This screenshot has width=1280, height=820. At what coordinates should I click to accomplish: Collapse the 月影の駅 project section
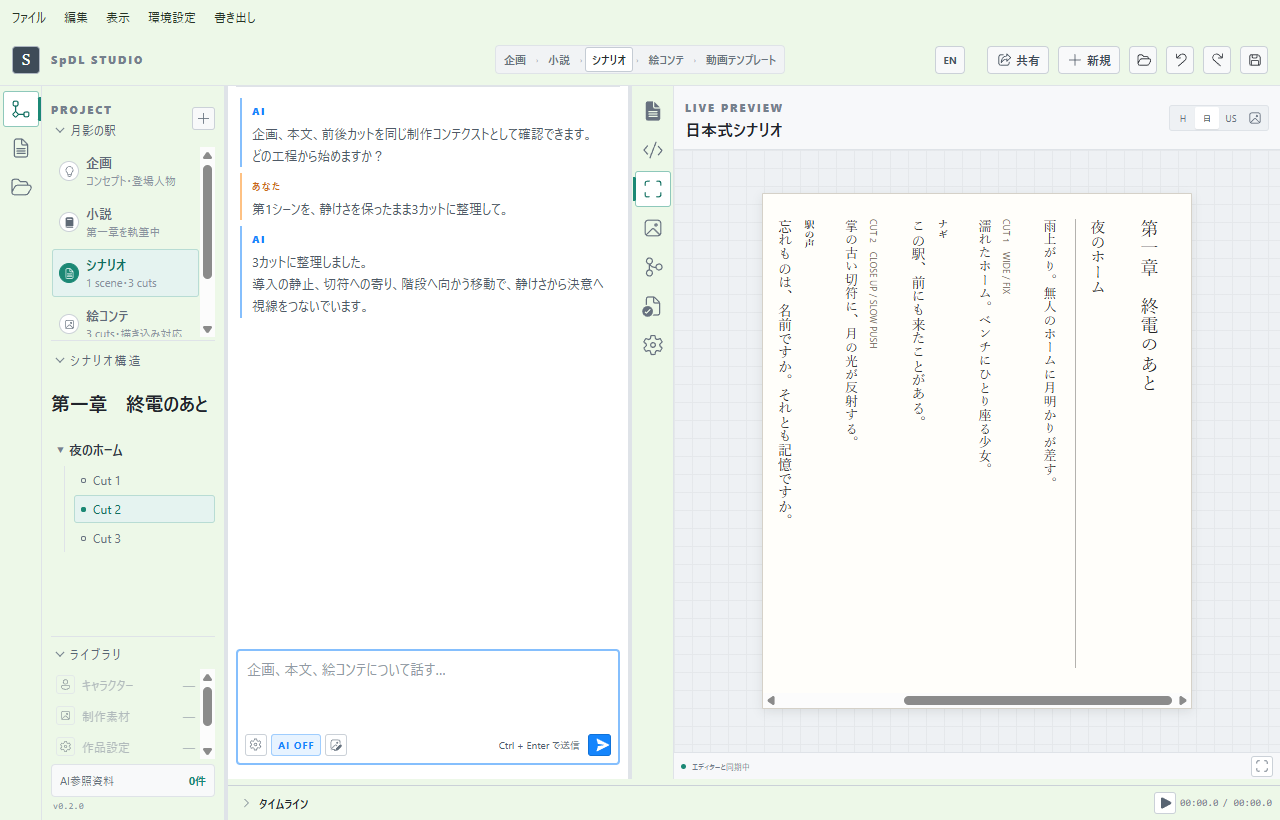pos(59,130)
